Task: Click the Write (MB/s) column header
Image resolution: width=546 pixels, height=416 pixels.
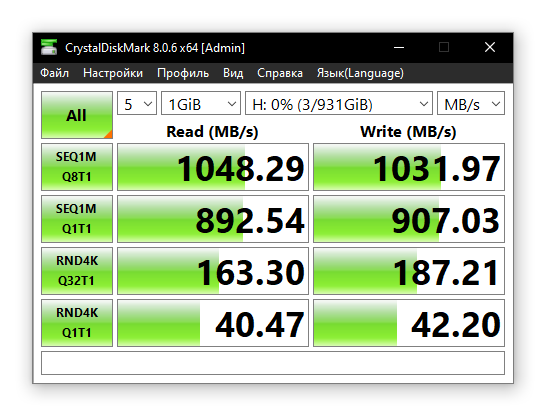Action: coord(408,132)
